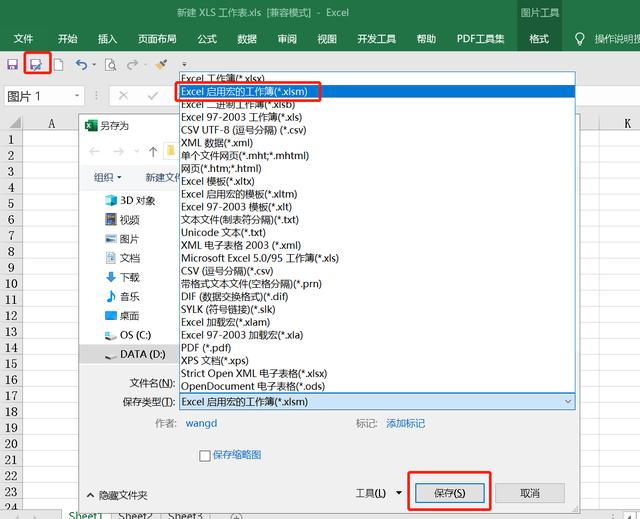Image resolution: width=640 pixels, height=519 pixels.
Task: Click the Save As icon in quick access toolbar
Action: tap(36, 64)
